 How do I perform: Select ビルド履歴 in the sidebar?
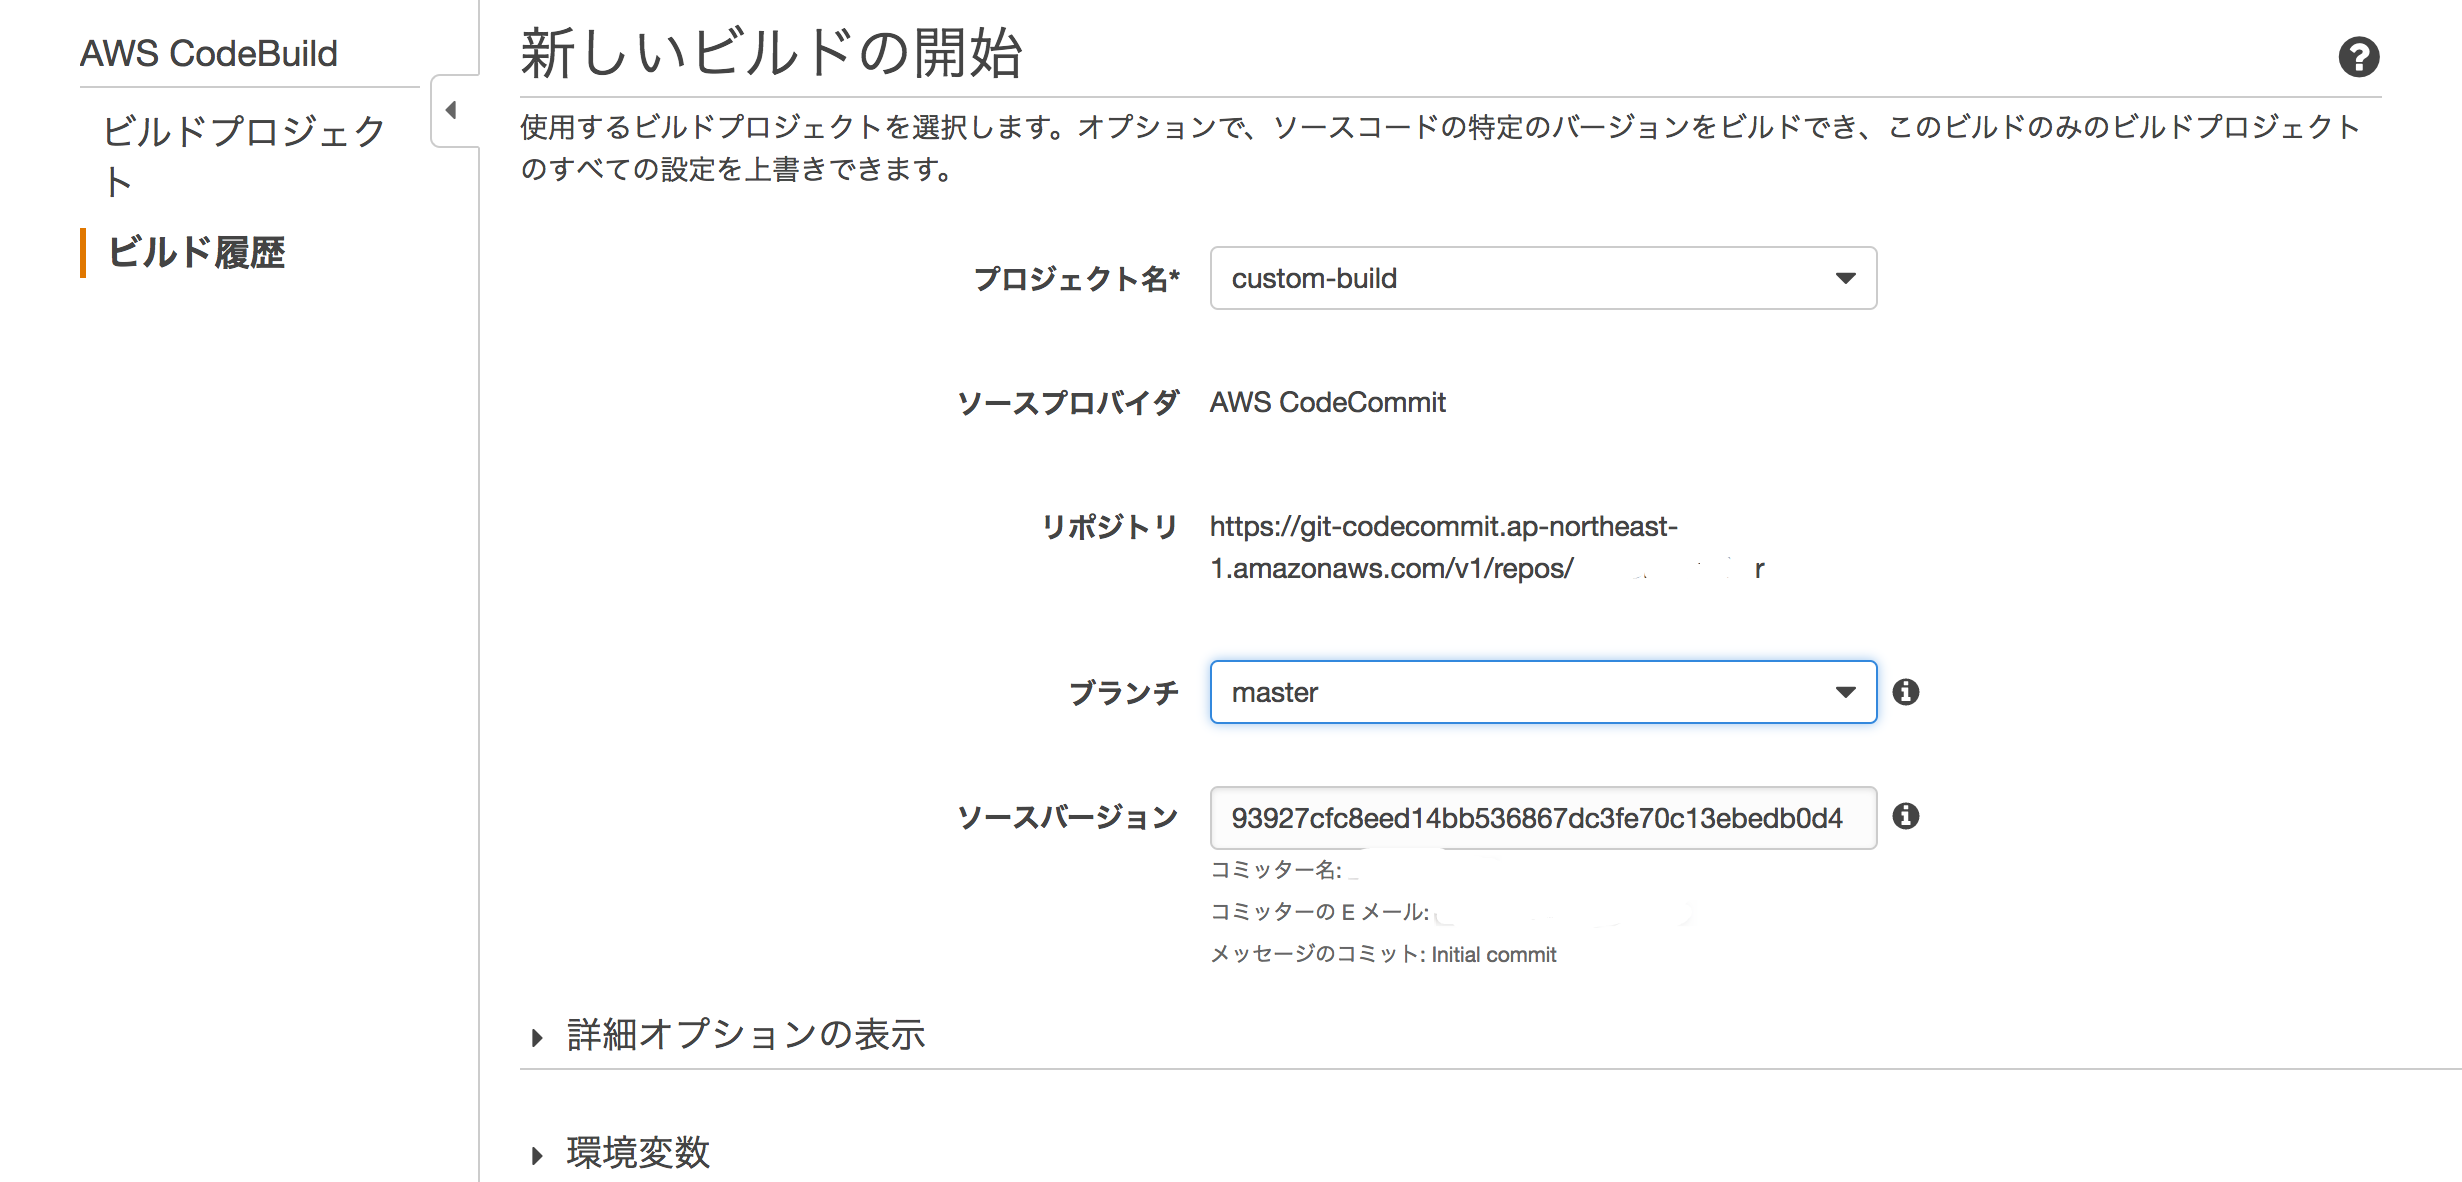click(196, 255)
